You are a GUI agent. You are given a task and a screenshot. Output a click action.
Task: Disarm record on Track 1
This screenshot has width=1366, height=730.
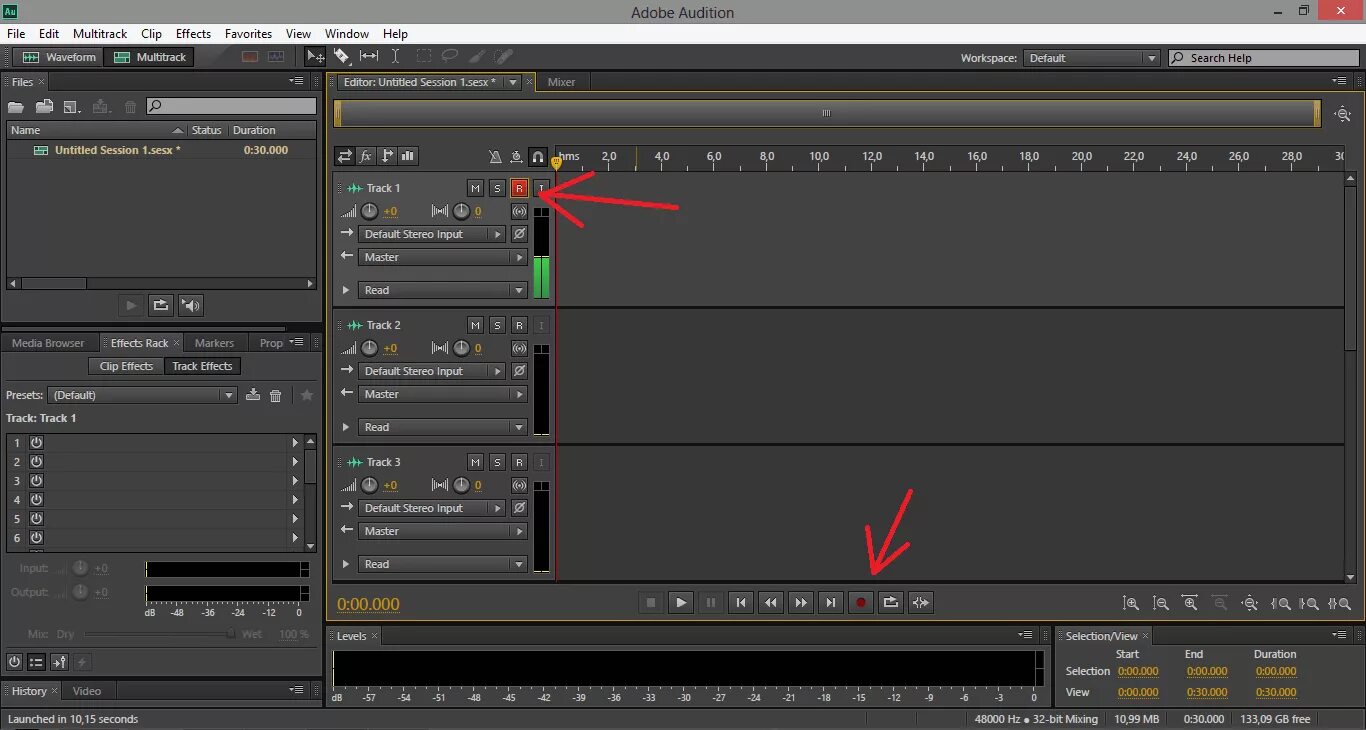click(x=519, y=188)
